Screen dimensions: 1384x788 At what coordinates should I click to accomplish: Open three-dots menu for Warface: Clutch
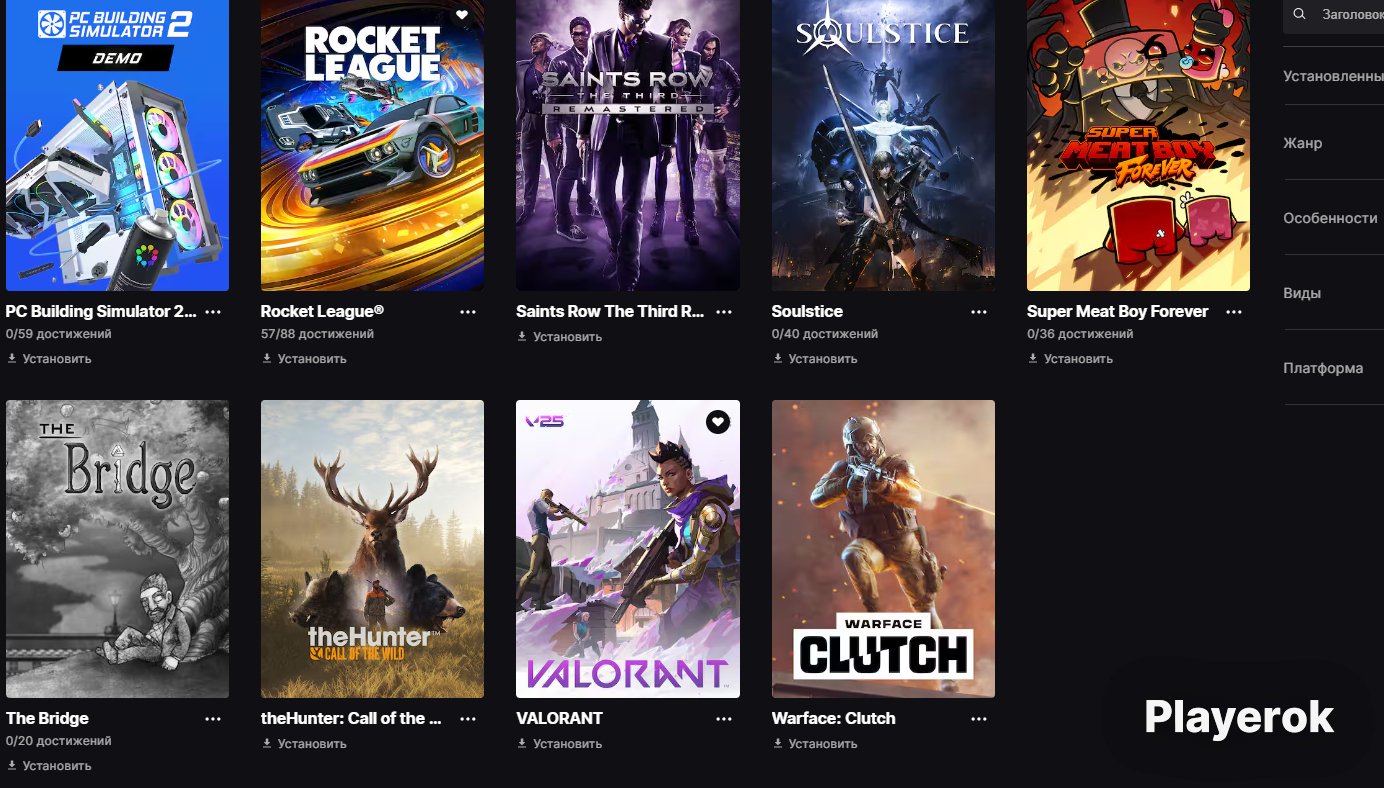point(979,719)
